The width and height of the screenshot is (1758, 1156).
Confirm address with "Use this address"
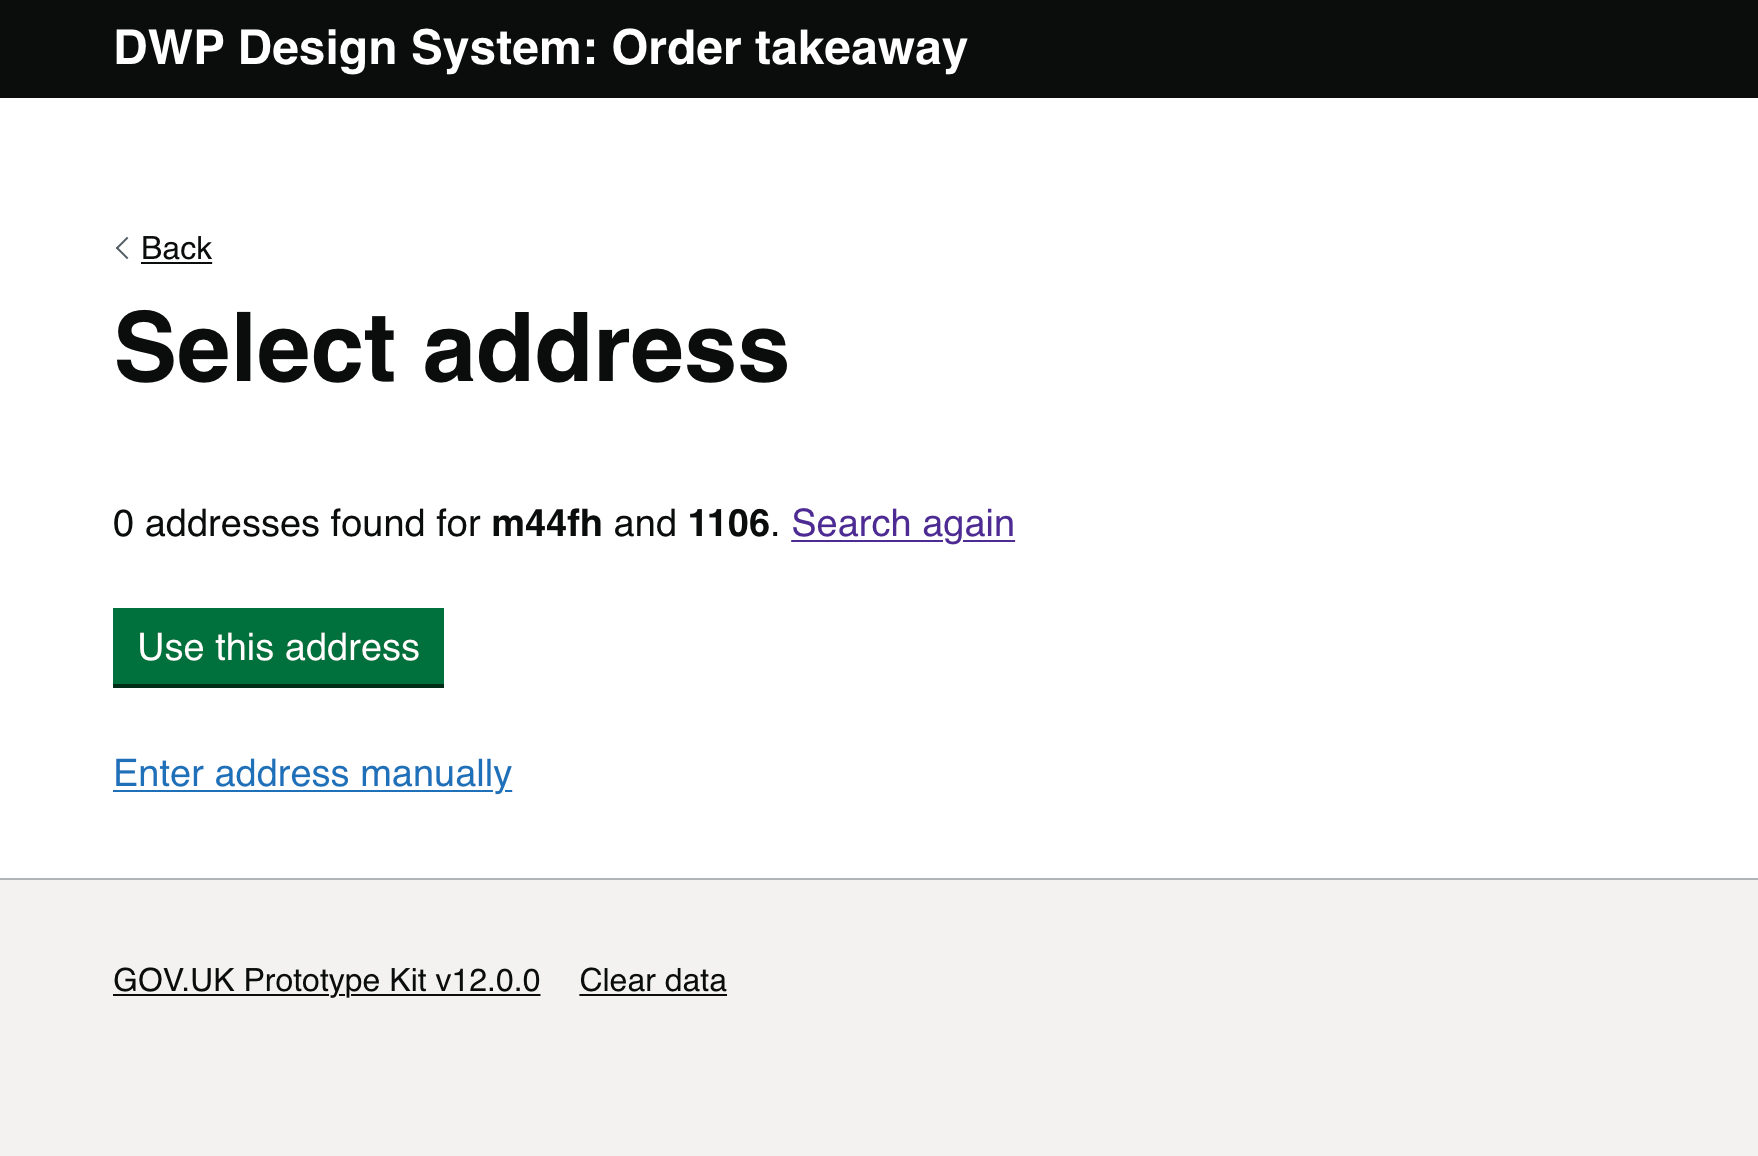278,647
